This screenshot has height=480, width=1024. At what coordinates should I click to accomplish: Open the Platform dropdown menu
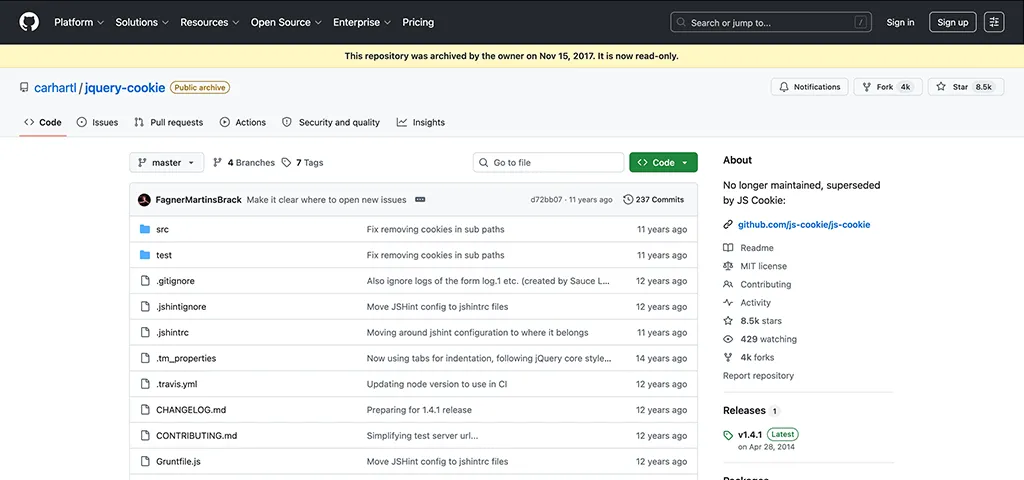tap(79, 22)
